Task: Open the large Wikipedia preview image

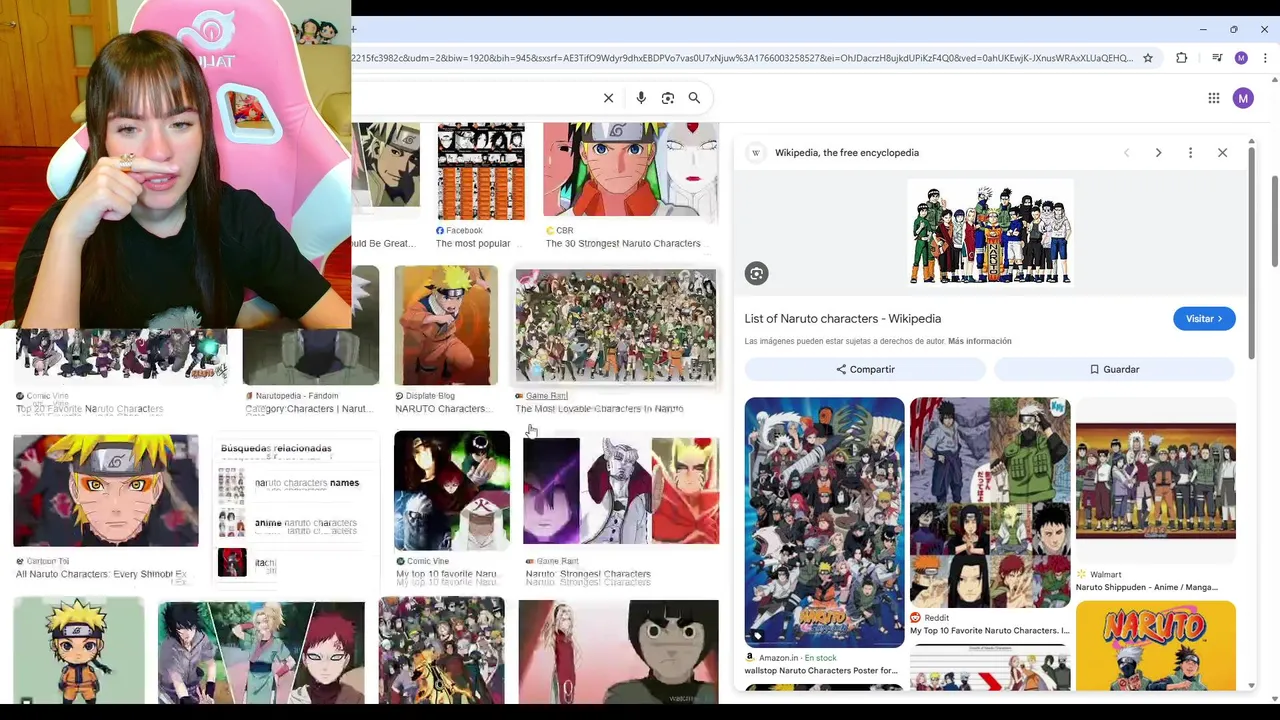Action: point(990,233)
